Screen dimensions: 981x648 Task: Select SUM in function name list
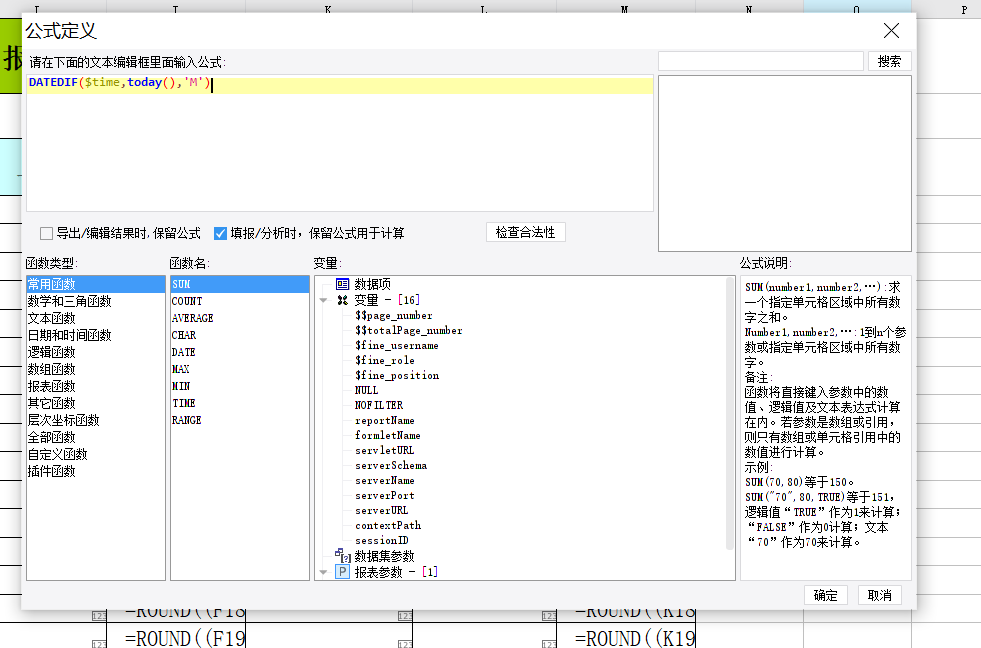[x=240, y=285]
